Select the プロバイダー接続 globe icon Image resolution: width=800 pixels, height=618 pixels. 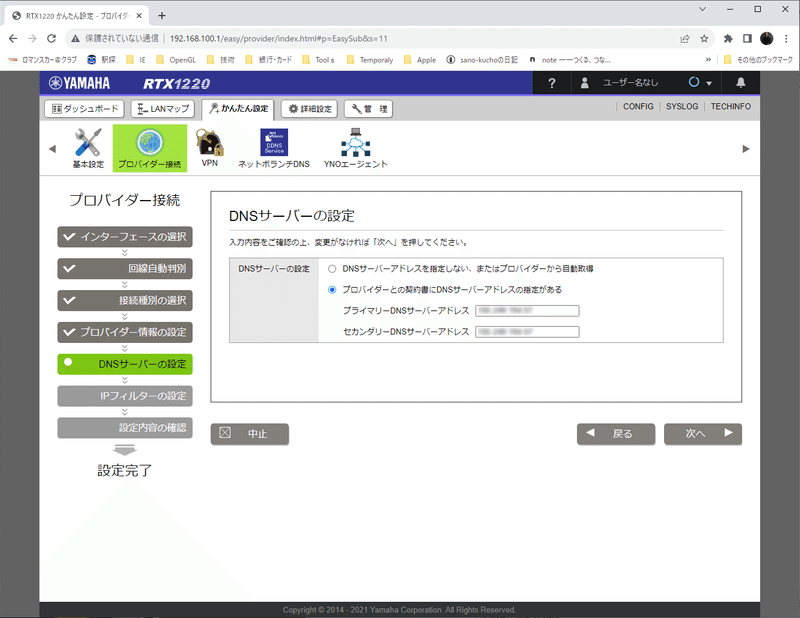149,148
